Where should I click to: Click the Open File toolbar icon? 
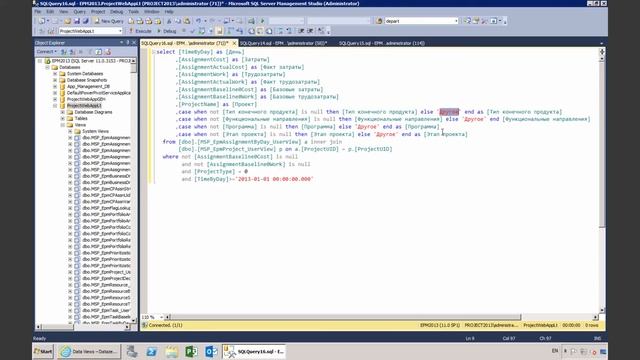click(x=67, y=21)
